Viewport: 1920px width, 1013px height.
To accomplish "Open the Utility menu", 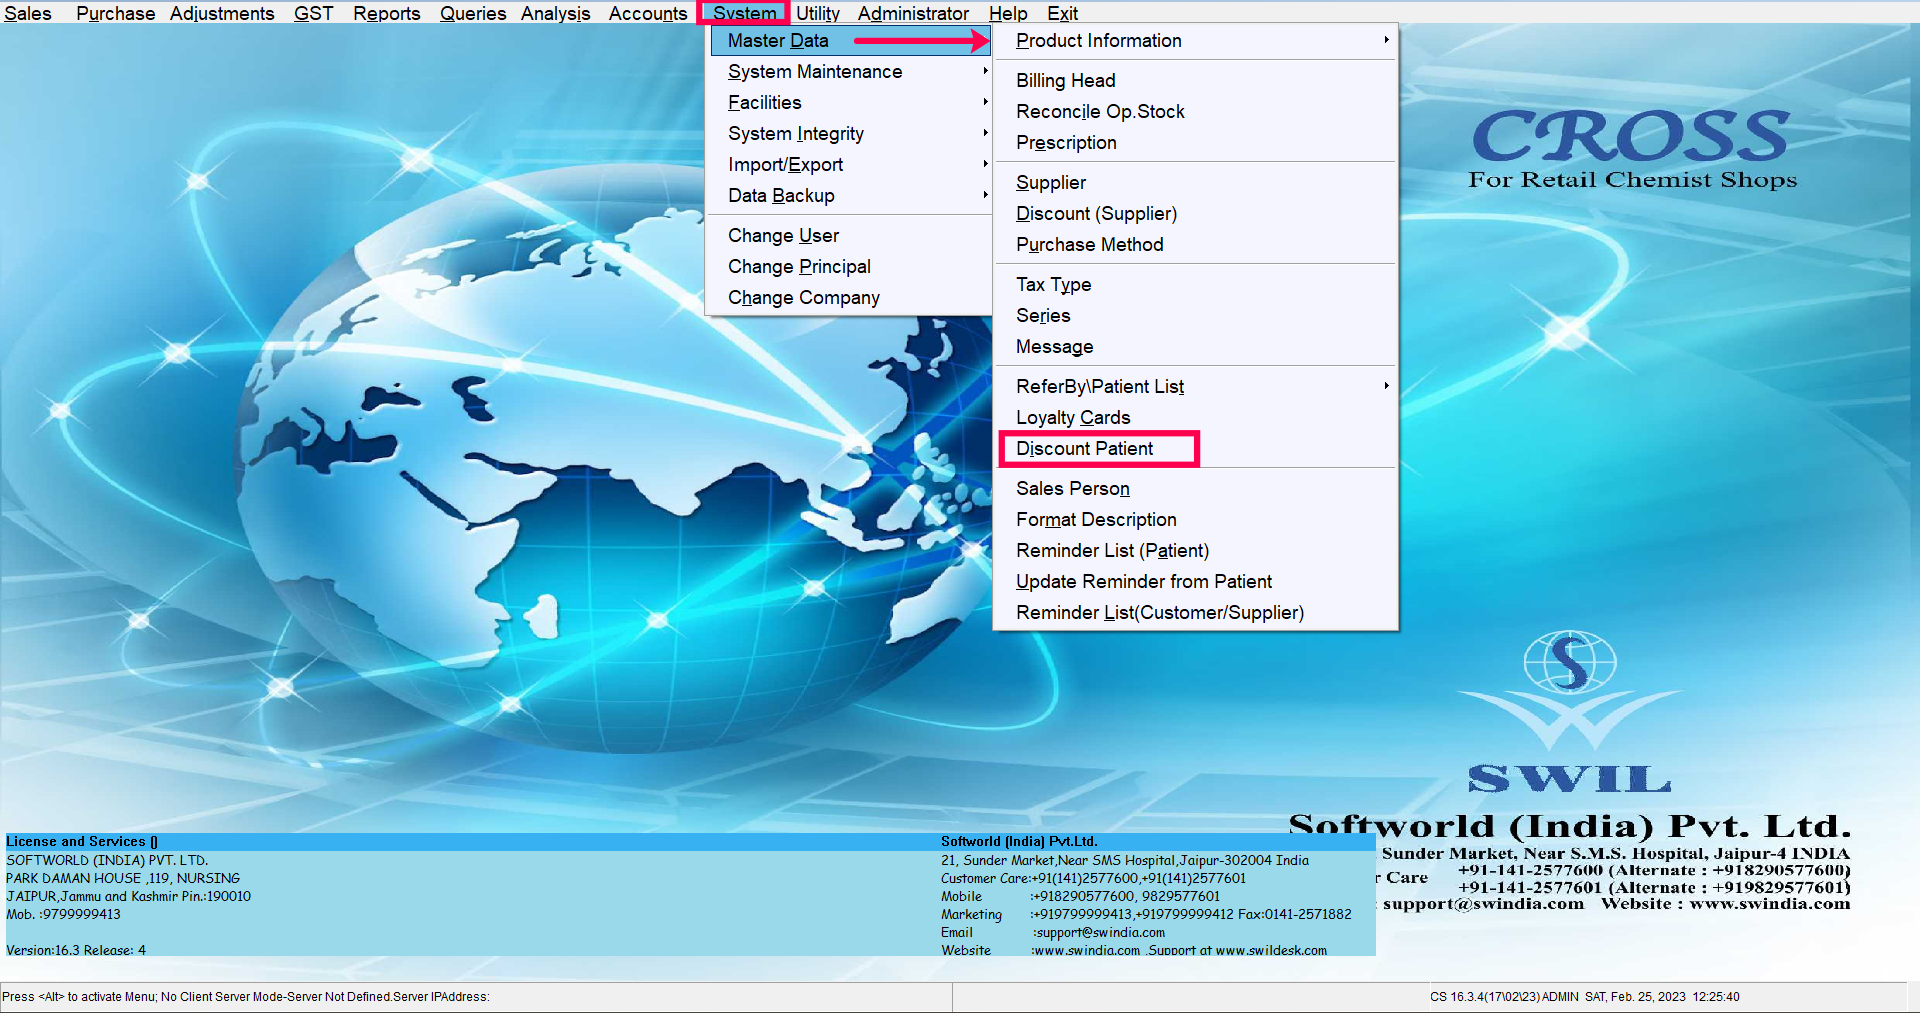I will click(x=818, y=13).
